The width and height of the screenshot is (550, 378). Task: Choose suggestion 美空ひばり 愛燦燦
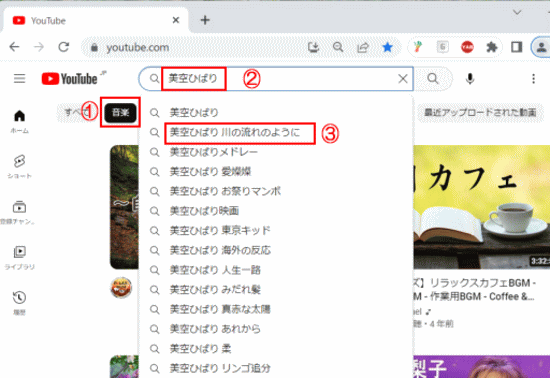pos(210,171)
